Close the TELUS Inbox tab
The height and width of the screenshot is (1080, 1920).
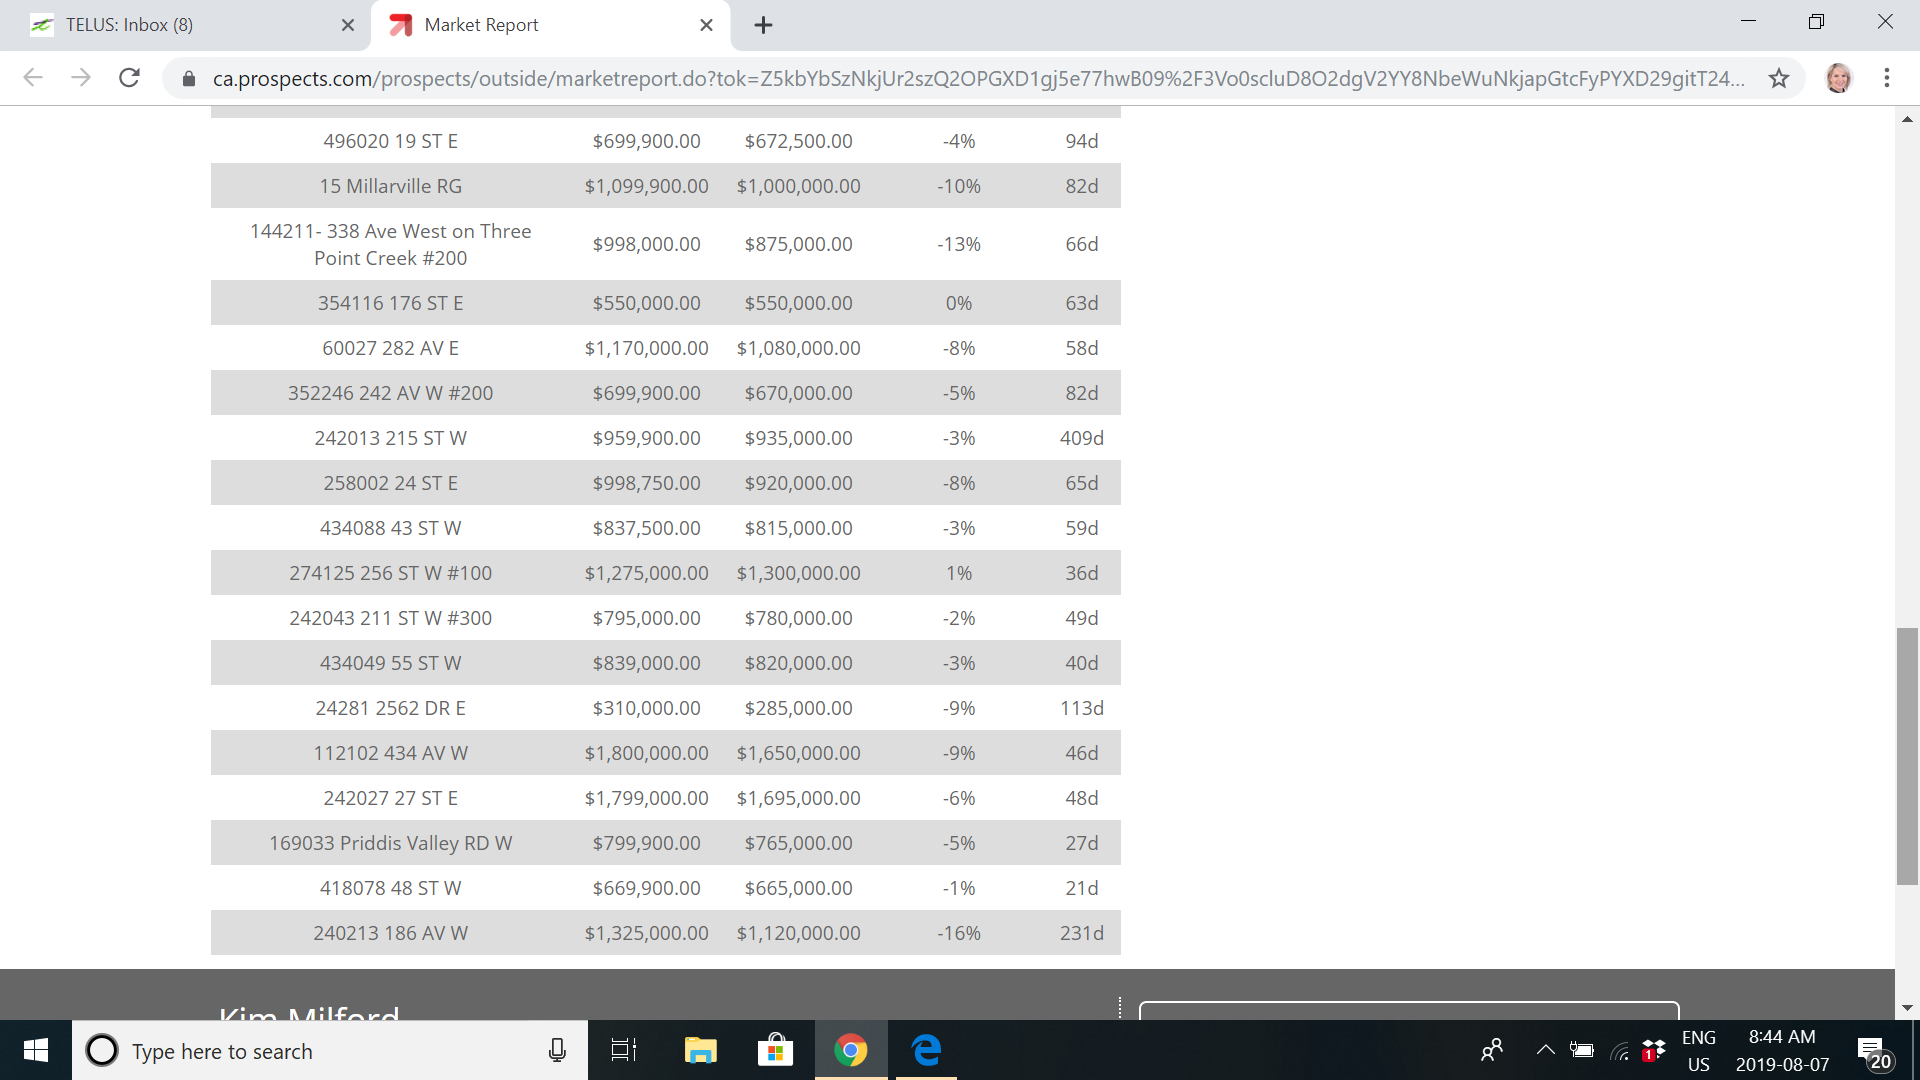pos(347,25)
